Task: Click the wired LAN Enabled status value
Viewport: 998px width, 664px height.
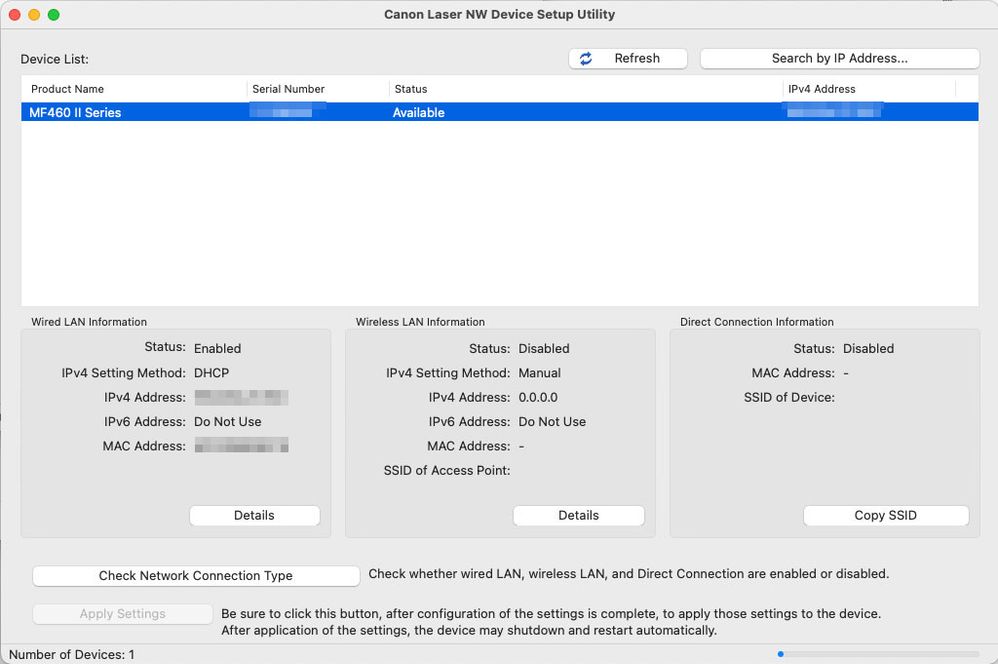Action: (218, 348)
